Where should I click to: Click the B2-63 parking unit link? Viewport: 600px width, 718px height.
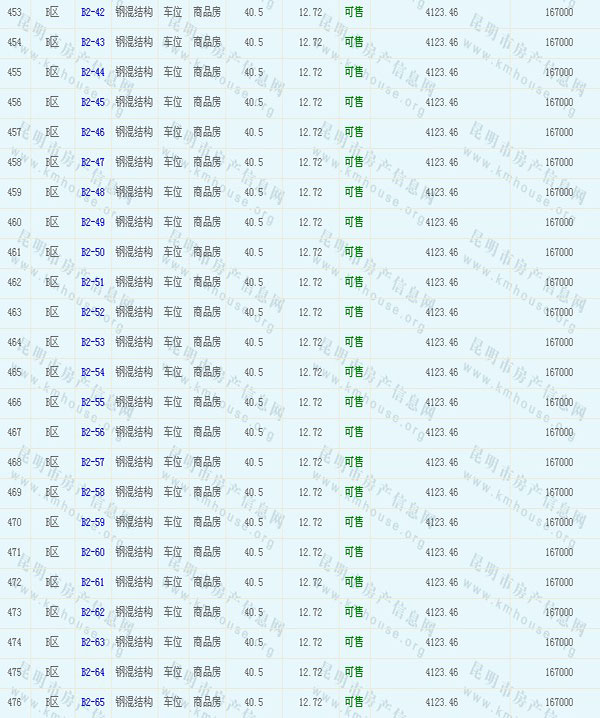92,642
